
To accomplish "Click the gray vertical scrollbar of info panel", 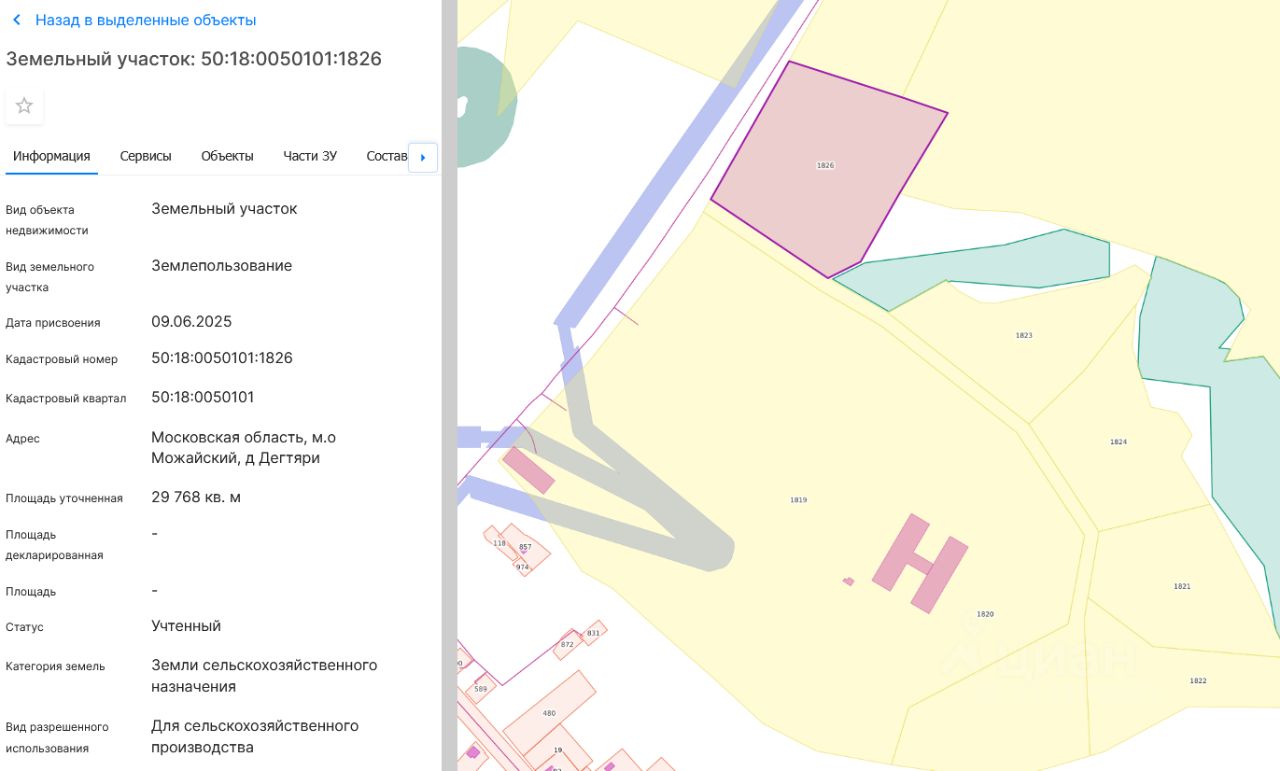I will [x=449, y=385].
